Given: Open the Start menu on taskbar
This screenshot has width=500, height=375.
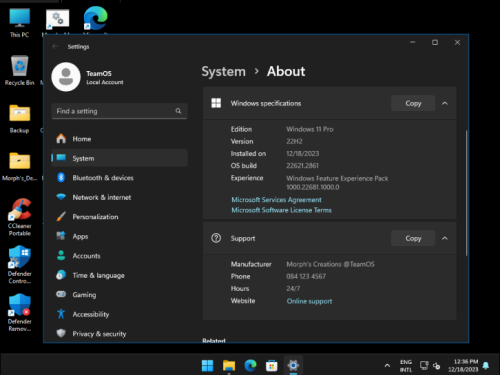Looking at the screenshot, I should (x=207, y=366).
